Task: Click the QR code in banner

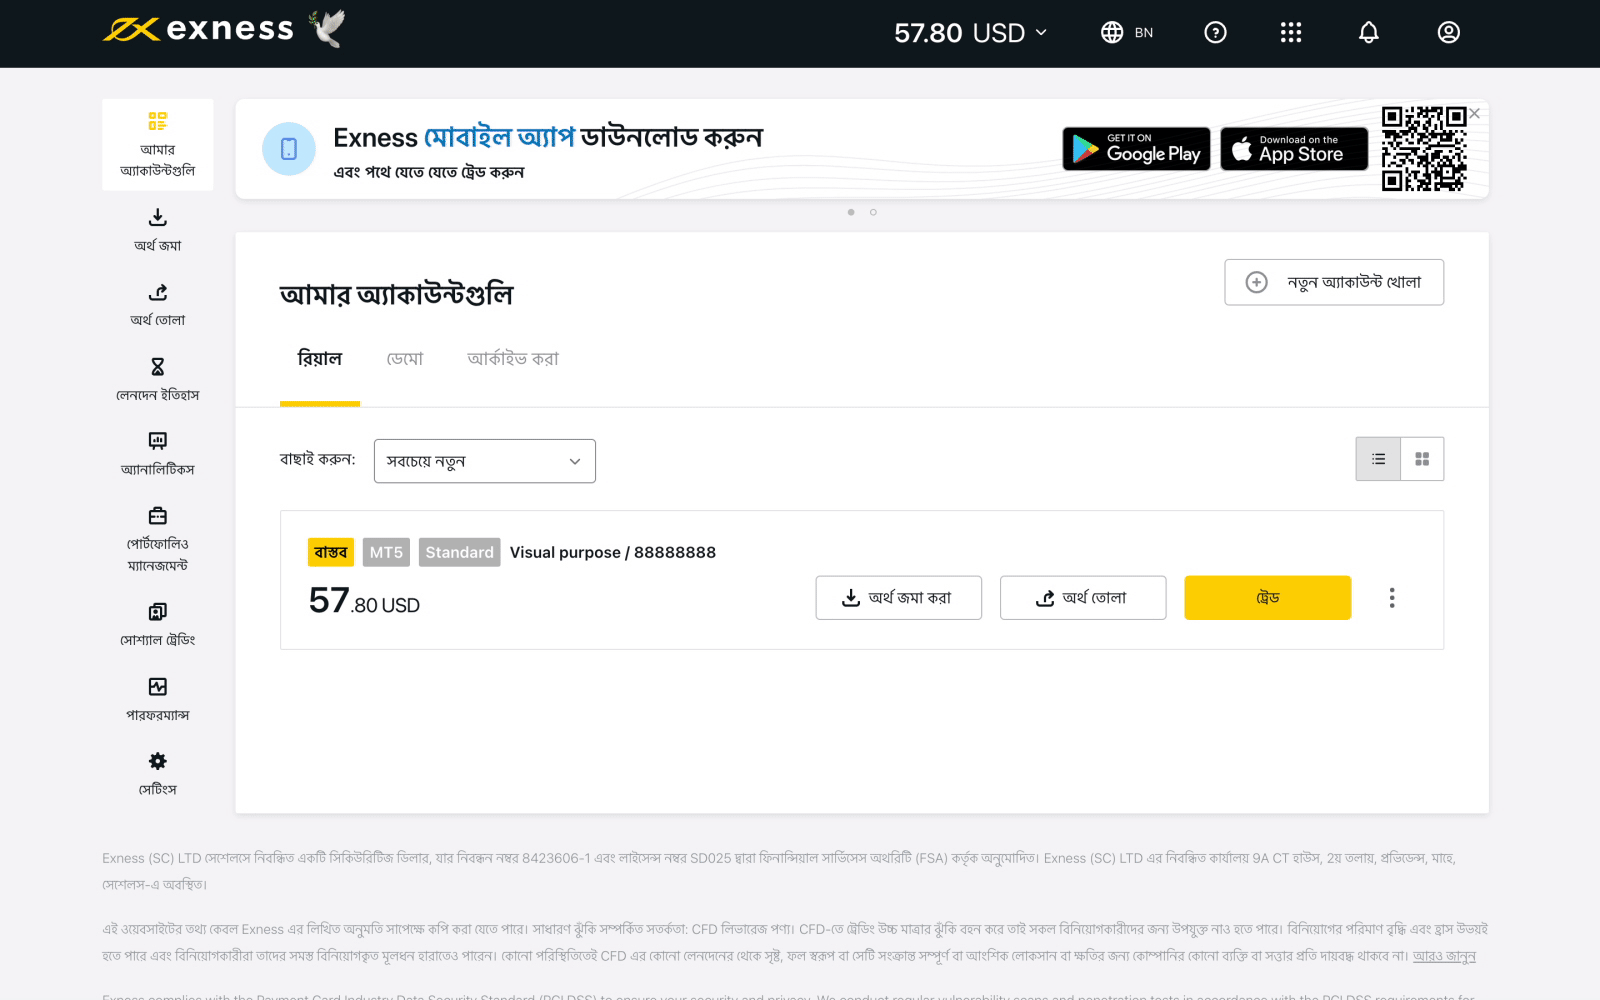Action: click(1424, 148)
